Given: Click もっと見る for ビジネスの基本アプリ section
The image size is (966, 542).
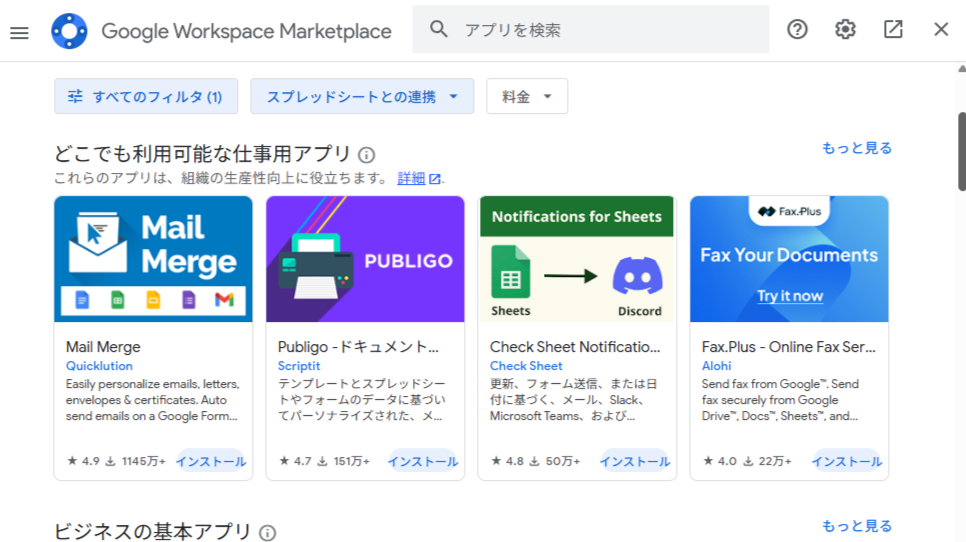Looking at the screenshot, I should click(x=856, y=526).
